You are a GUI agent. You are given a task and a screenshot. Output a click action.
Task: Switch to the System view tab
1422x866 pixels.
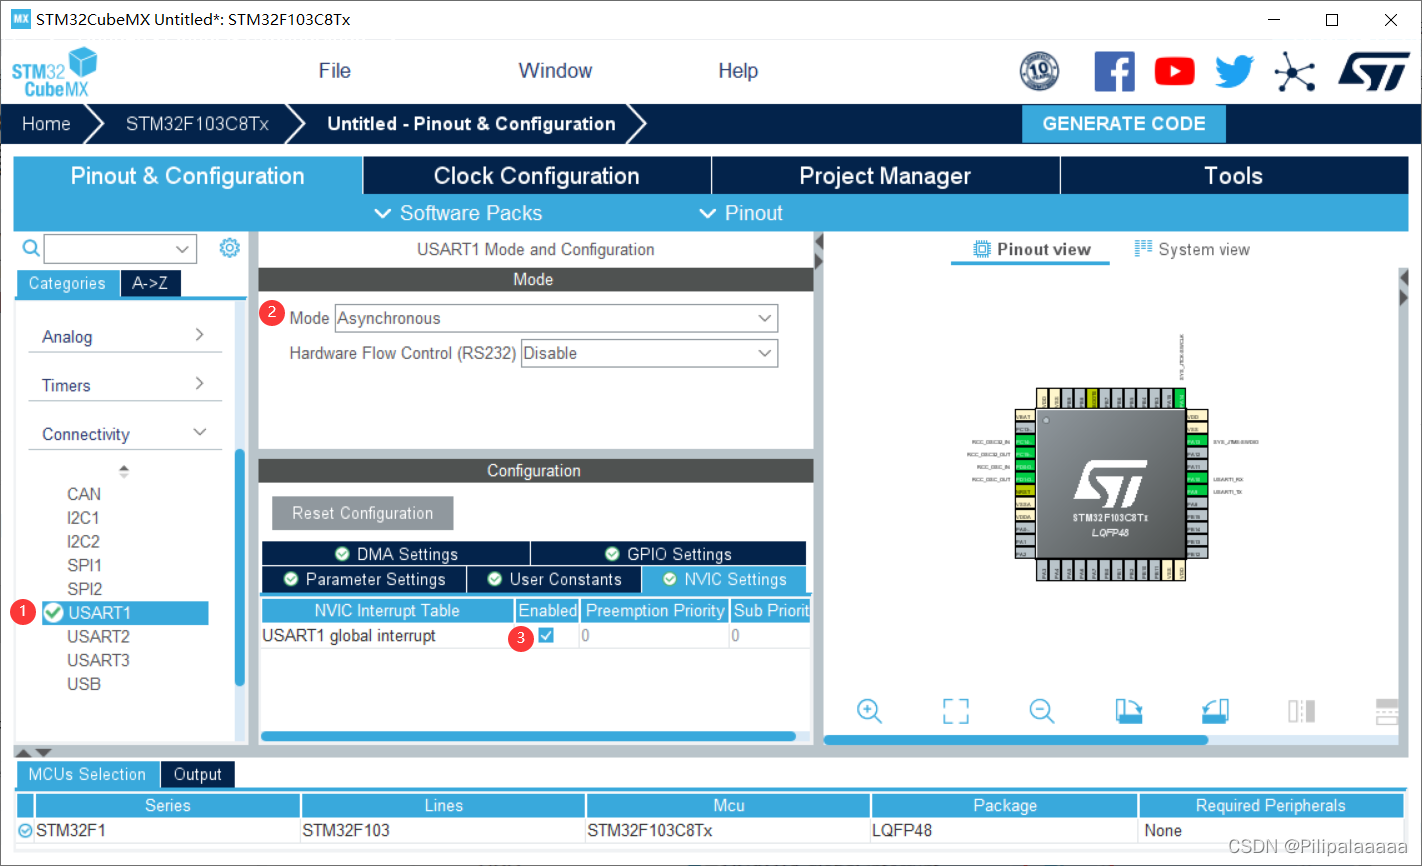(1192, 250)
